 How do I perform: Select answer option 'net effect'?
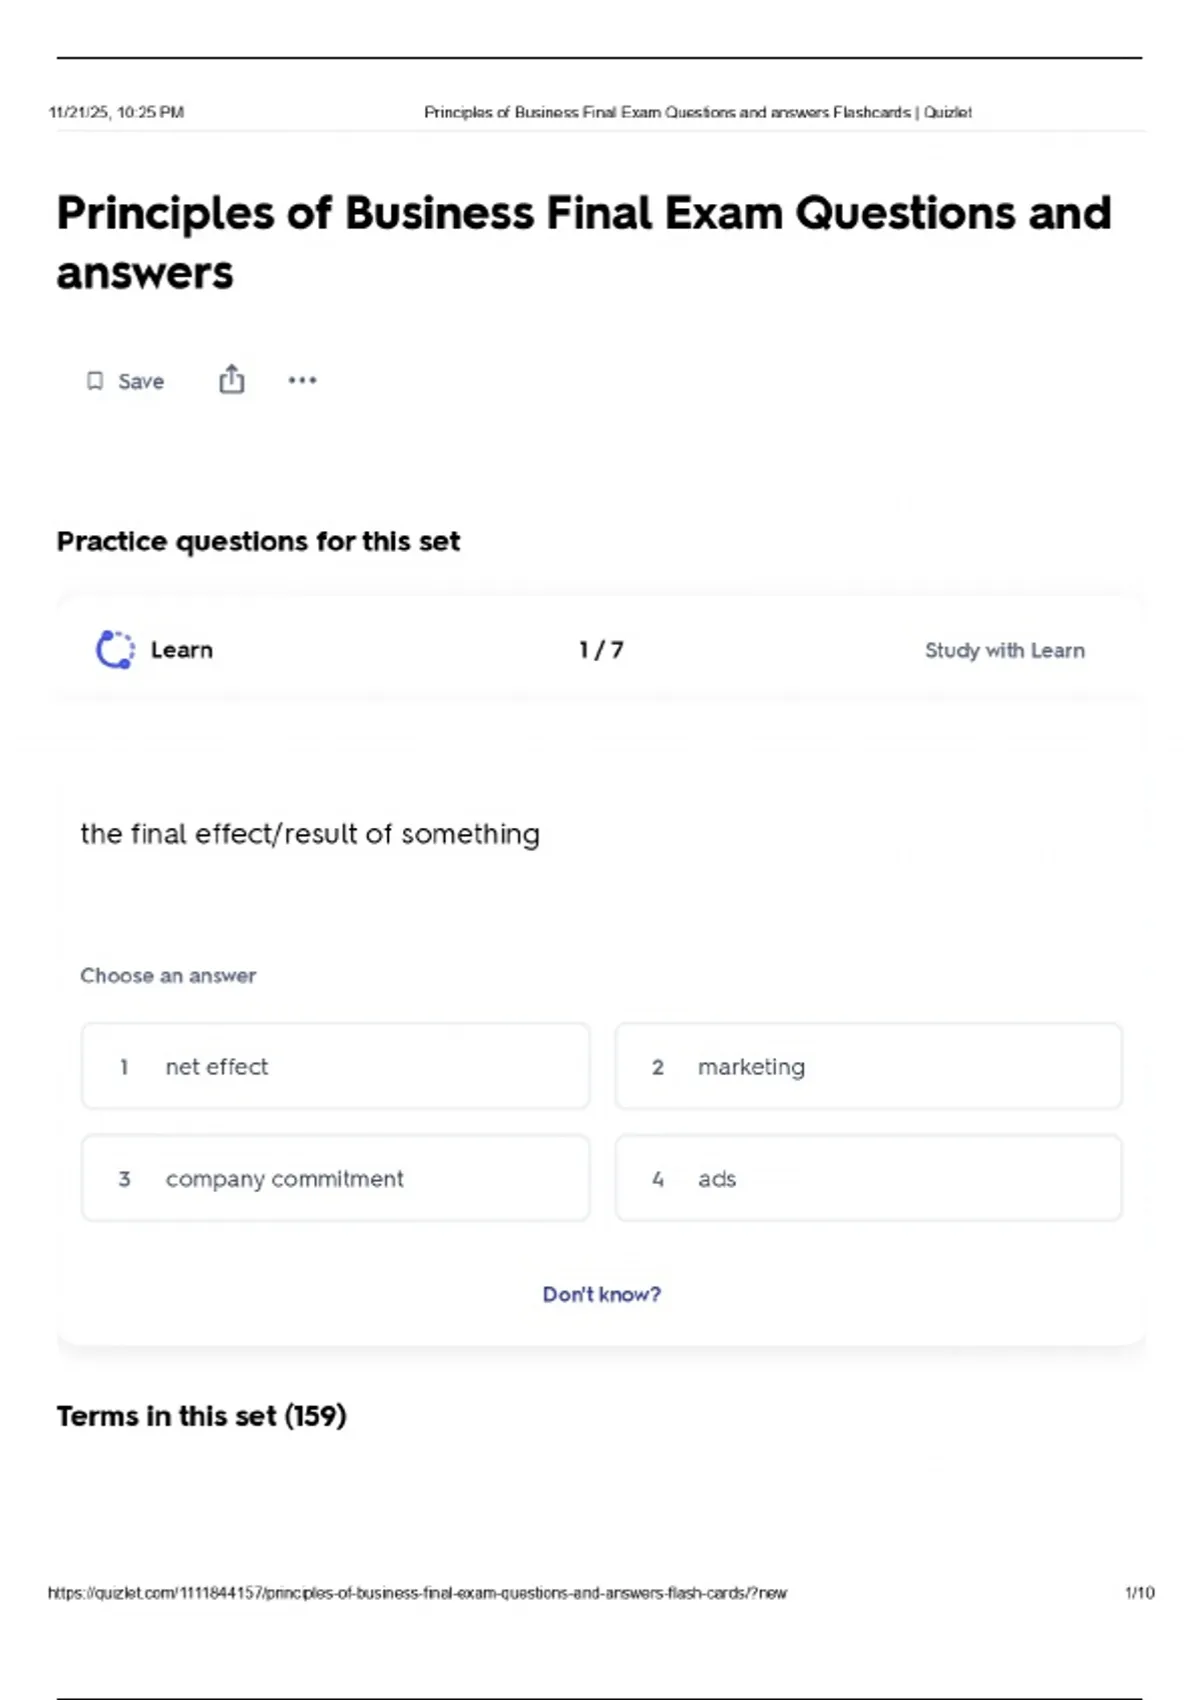coord(335,1066)
